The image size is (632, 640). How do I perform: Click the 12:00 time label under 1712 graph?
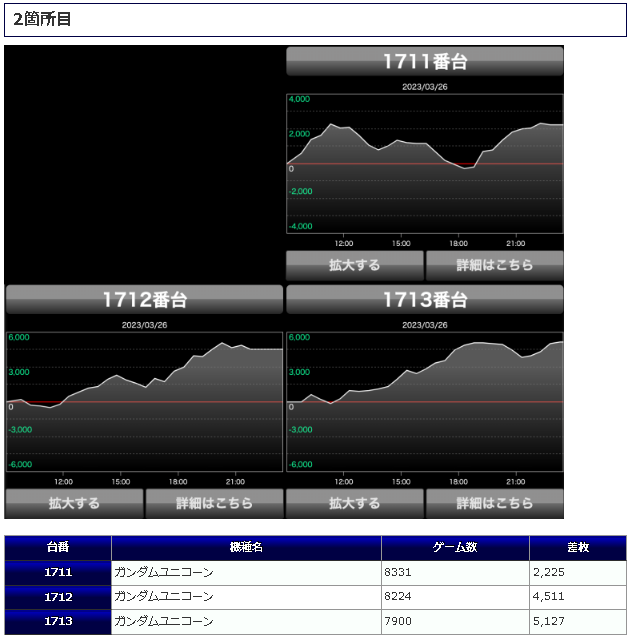point(63,482)
